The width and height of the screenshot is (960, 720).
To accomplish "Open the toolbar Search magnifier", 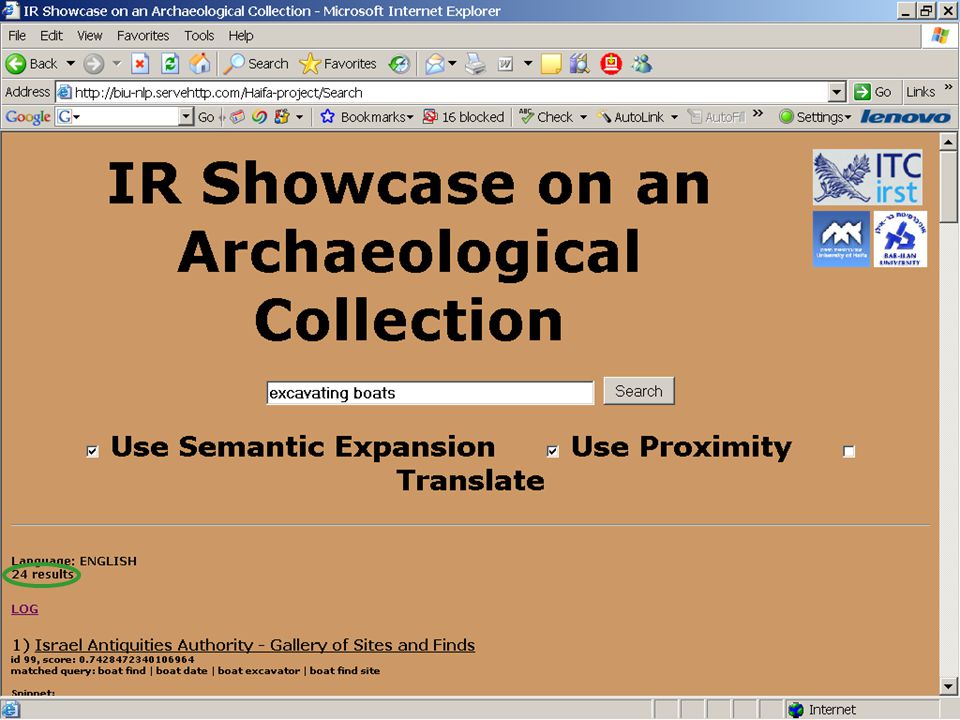I will 234,64.
